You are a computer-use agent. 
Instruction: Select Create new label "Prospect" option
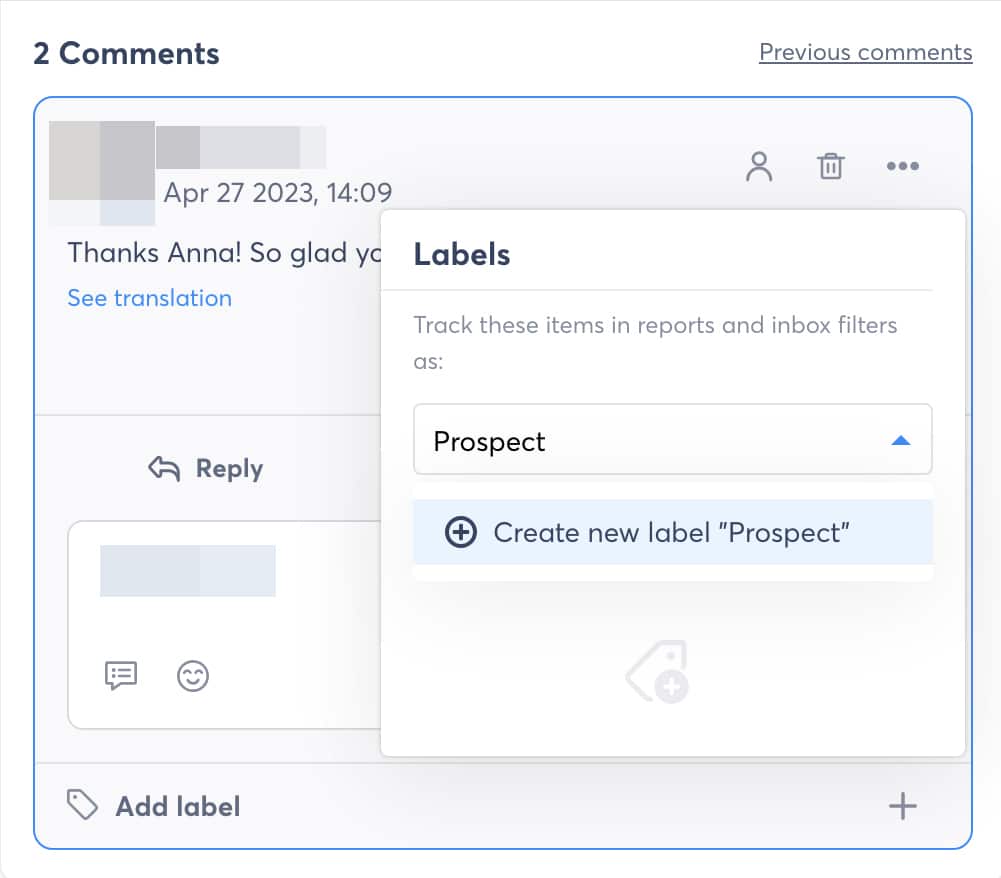pyautogui.click(x=671, y=532)
